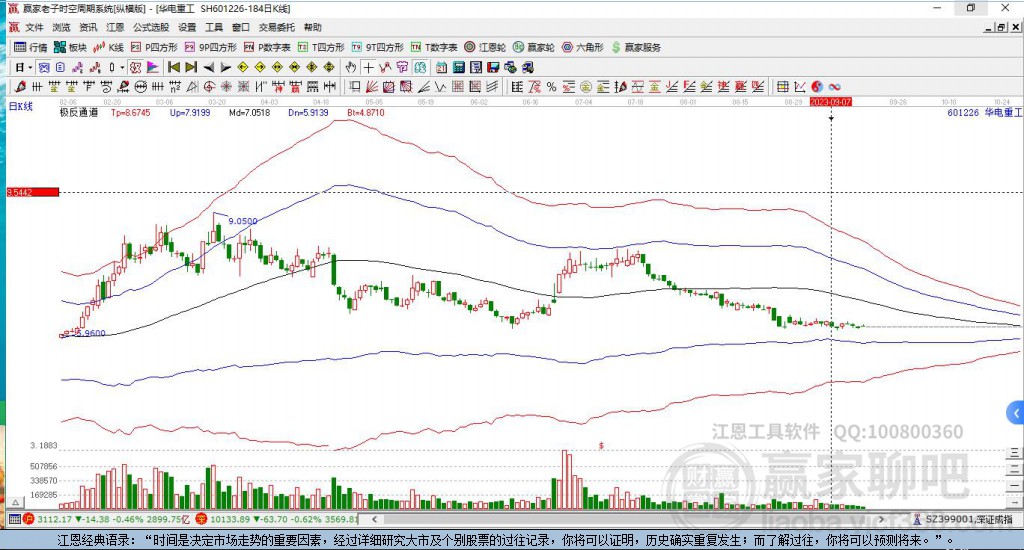
Task: Open the 公式选股 menu
Action: [x=151, y=27]
